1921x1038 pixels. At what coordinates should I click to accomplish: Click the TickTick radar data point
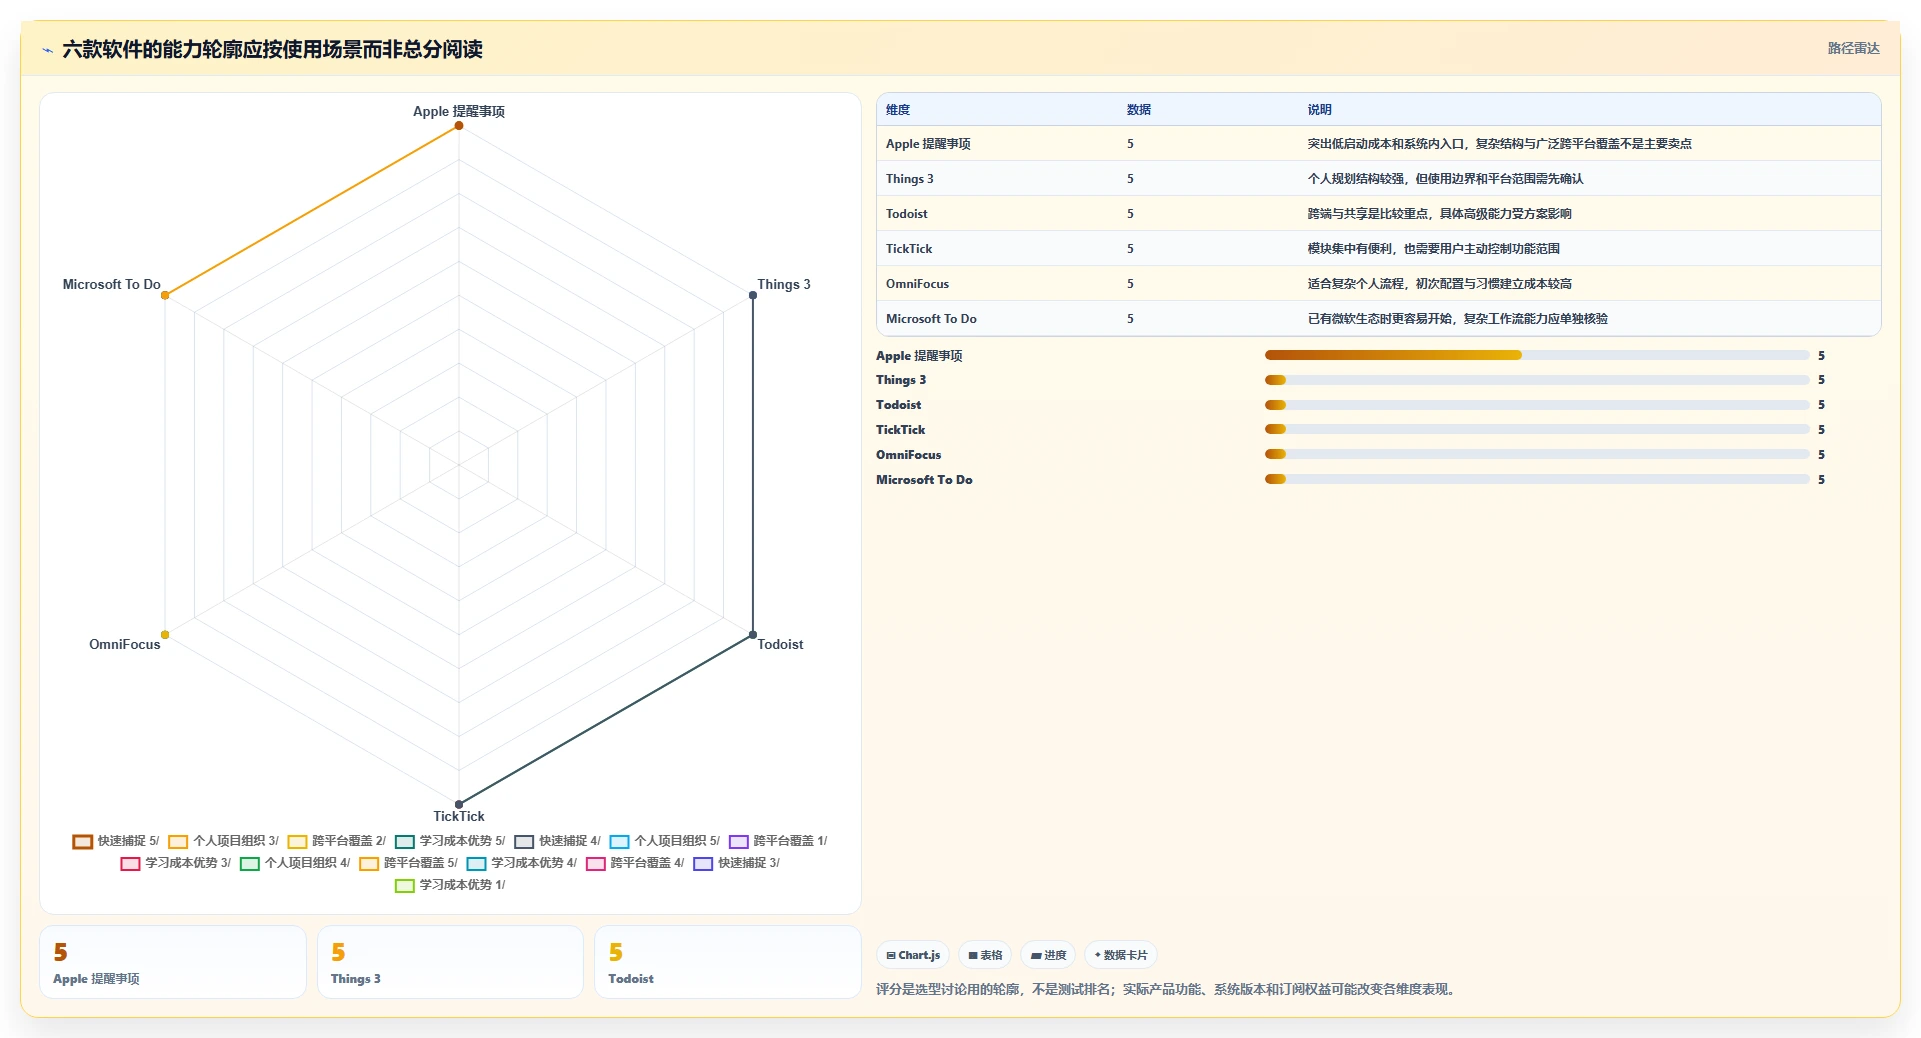459,804
